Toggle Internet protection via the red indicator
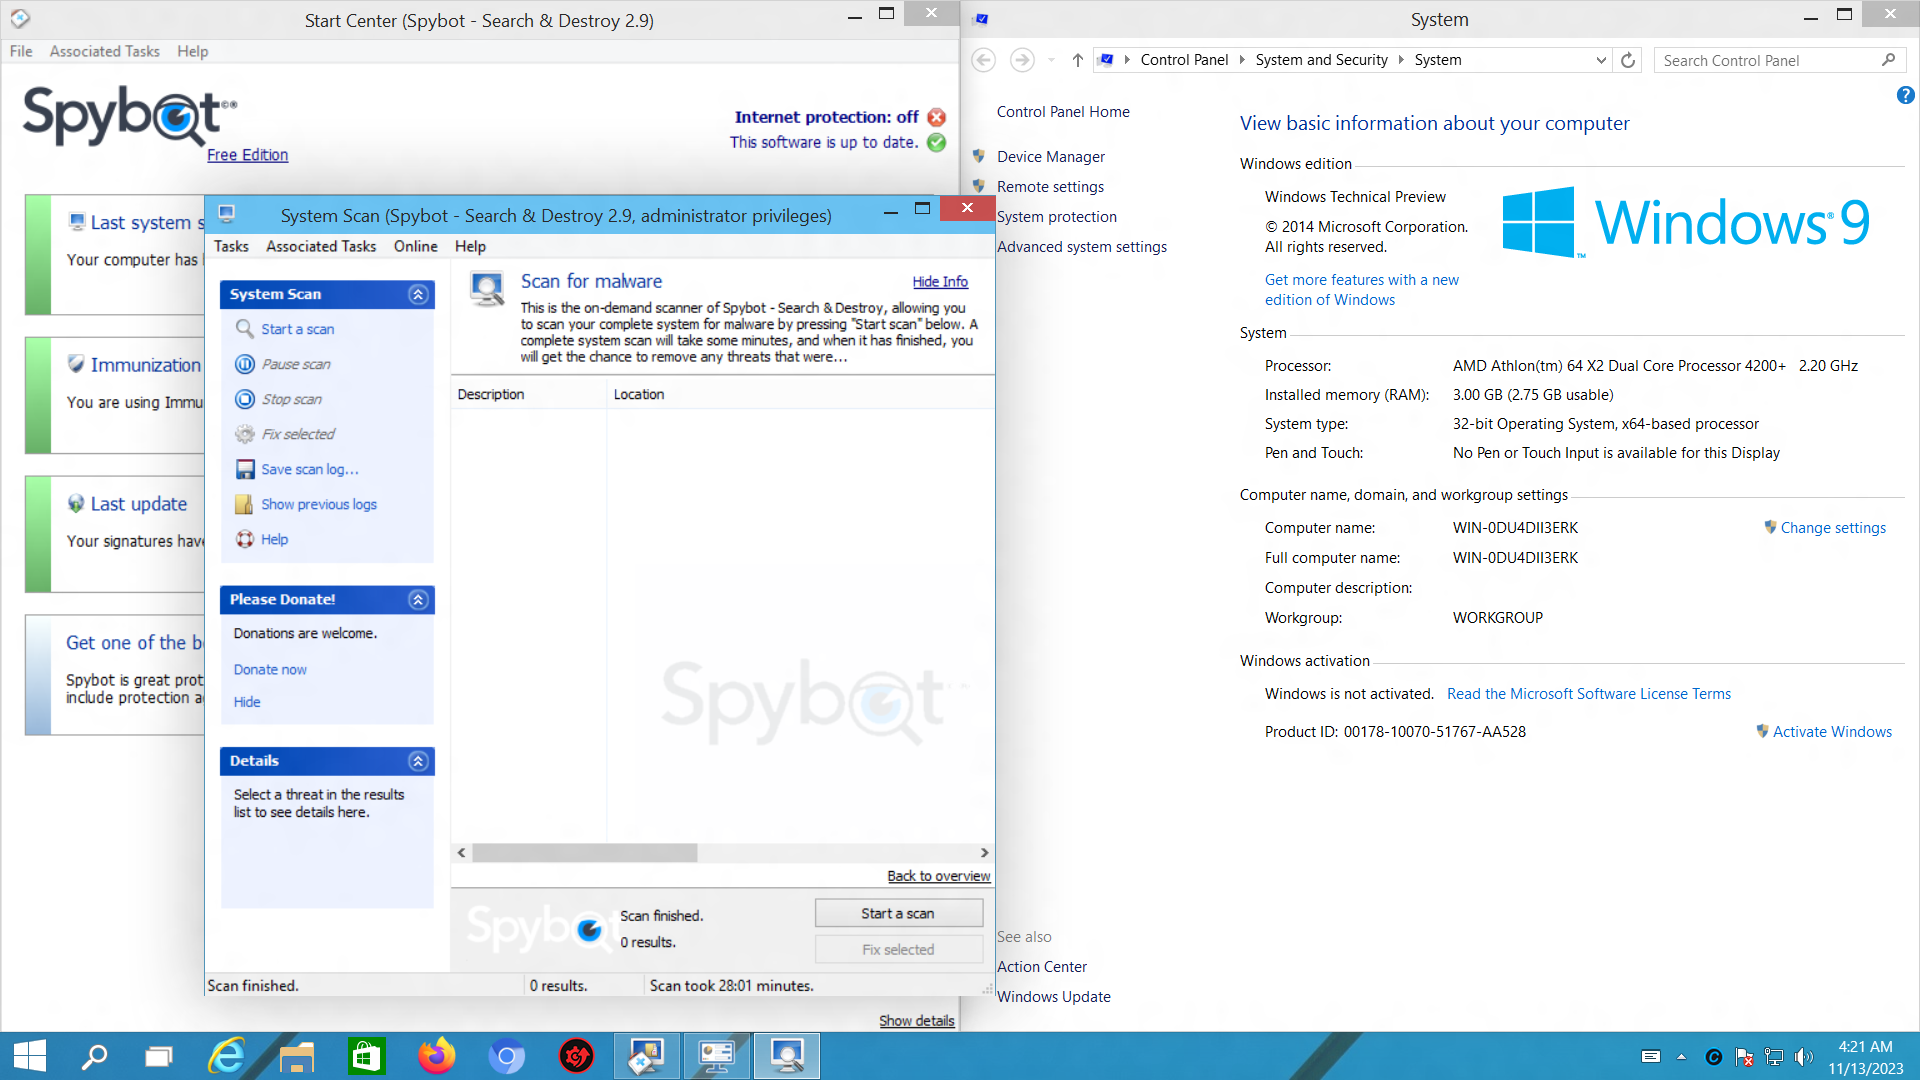This screenshot has height=1080, width=1920. tap(936, 117)
